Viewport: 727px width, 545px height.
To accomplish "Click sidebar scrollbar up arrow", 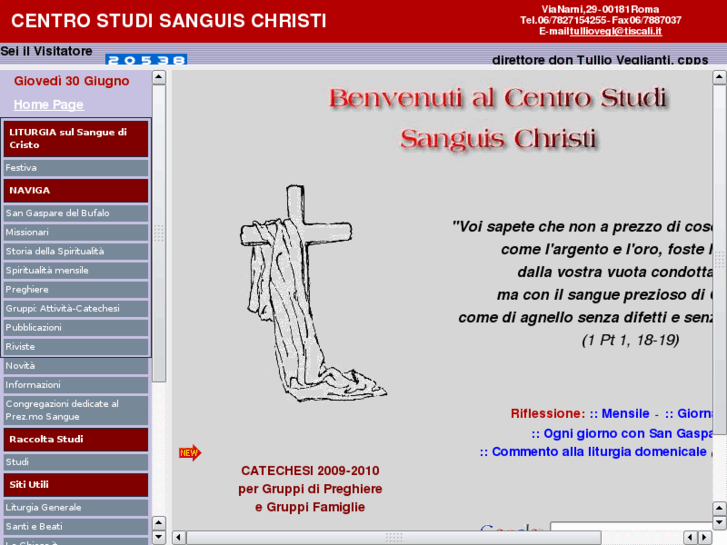I will (159, 77).
